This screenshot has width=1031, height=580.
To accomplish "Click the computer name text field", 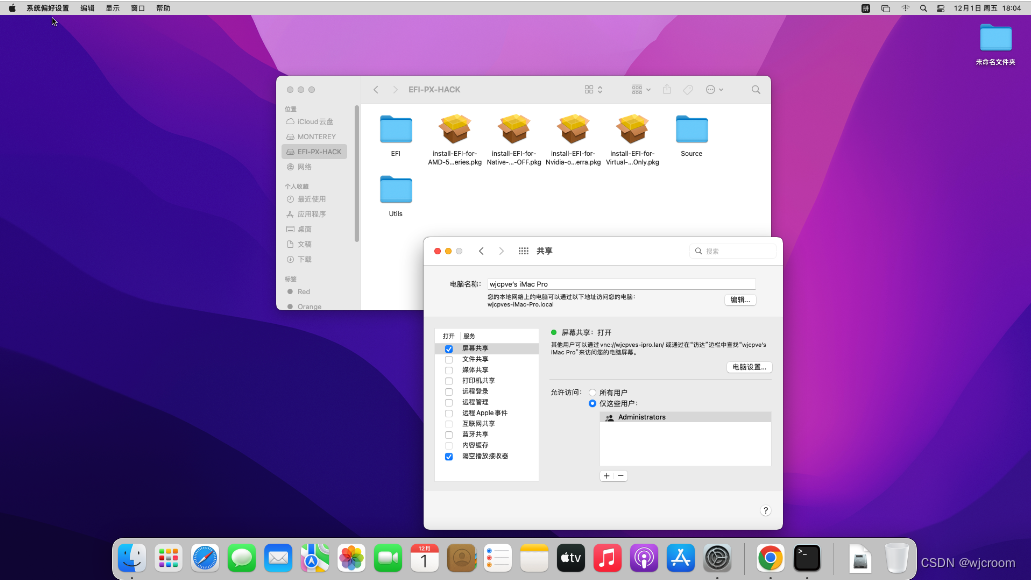I will click(x=621, y=284).
